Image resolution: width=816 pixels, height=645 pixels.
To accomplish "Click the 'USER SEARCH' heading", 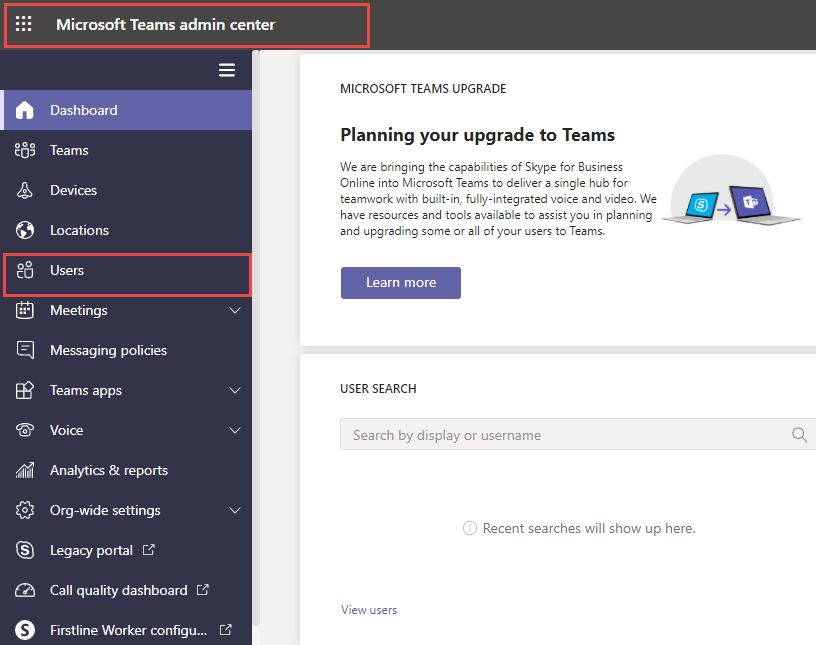I will point(378,389).
